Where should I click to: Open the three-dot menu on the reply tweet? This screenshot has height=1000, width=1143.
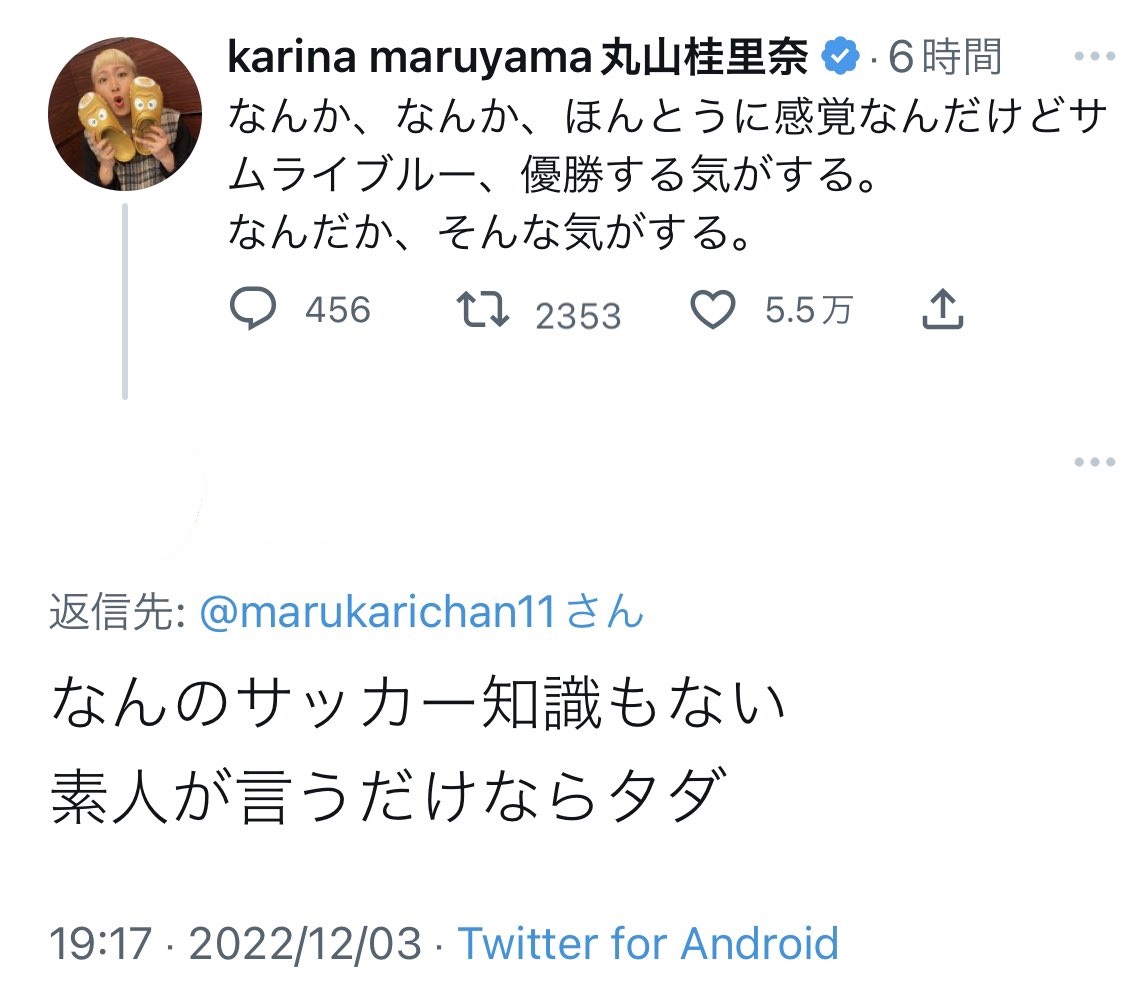[1094, 462]
